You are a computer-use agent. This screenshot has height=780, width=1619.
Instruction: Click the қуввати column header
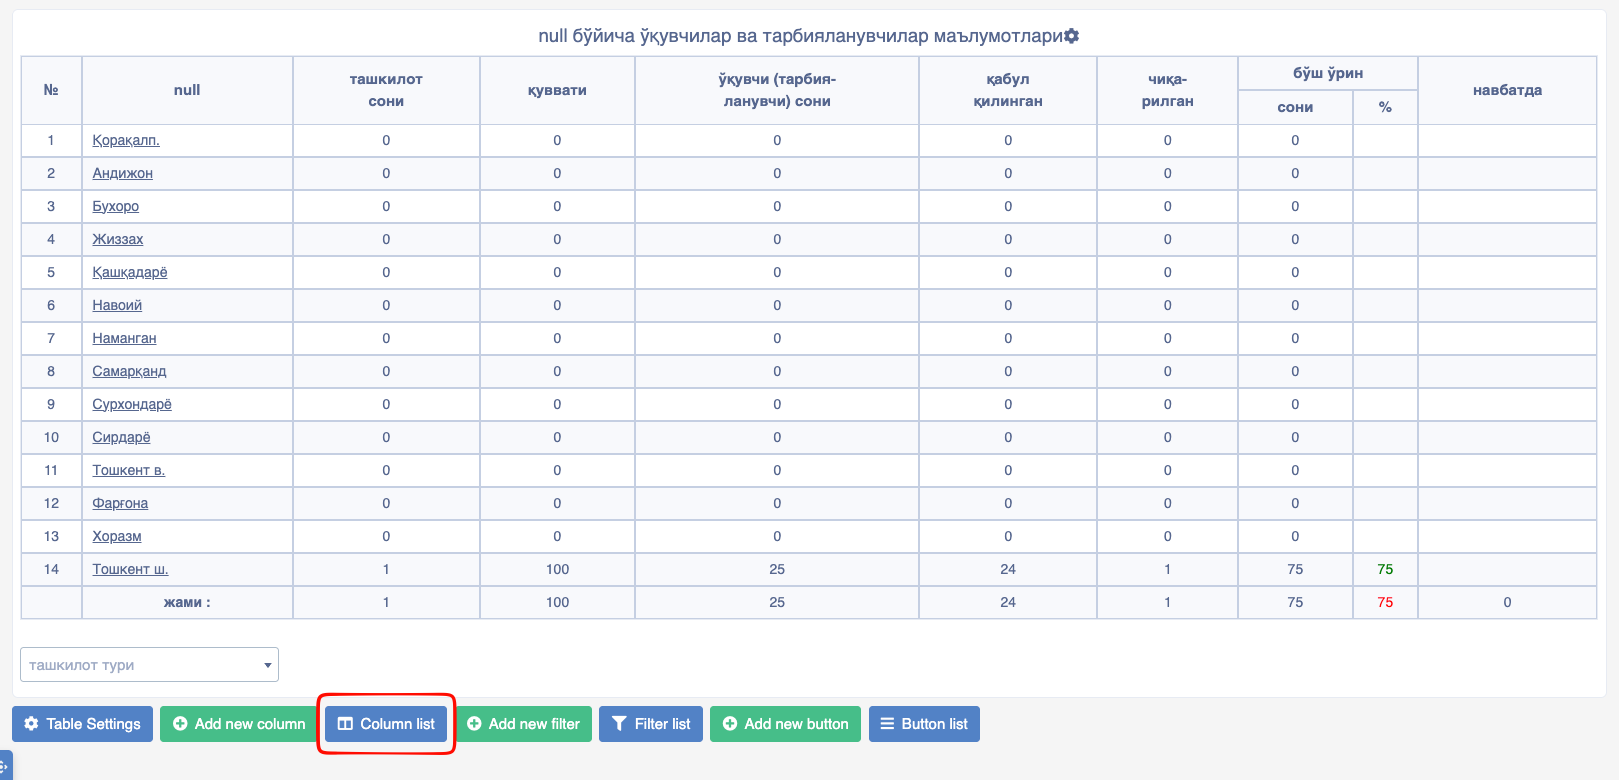point(557,90)
